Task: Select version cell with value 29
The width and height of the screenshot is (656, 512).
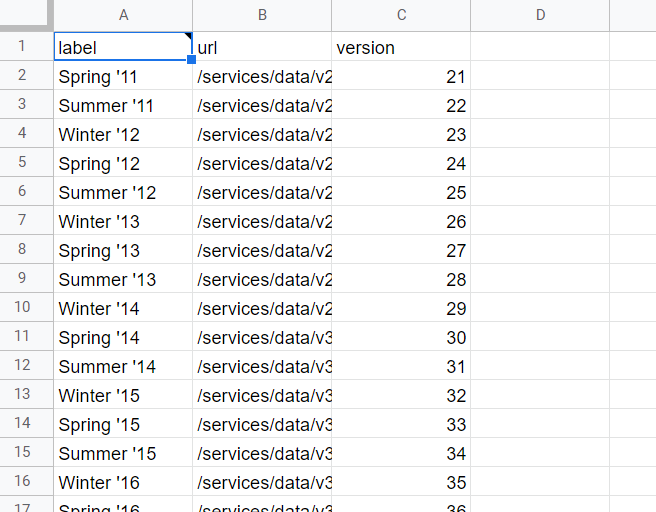Action: pos(401,307)
